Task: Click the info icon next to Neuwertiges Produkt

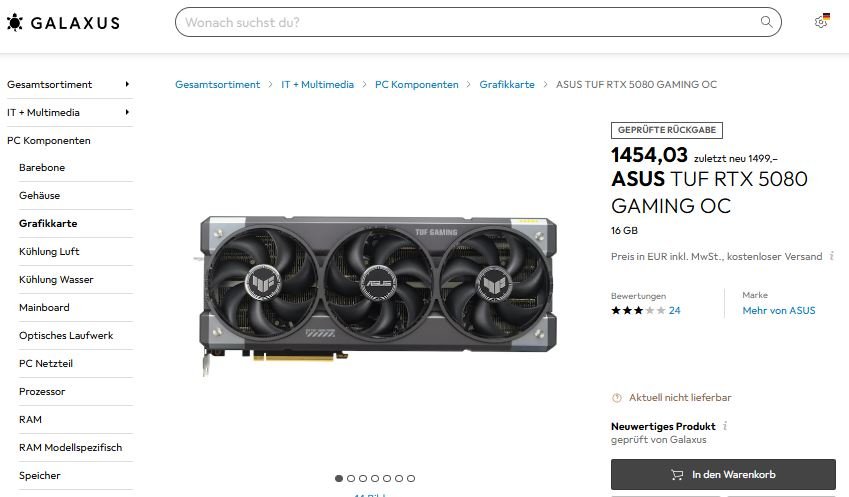Action: [724, 426]
